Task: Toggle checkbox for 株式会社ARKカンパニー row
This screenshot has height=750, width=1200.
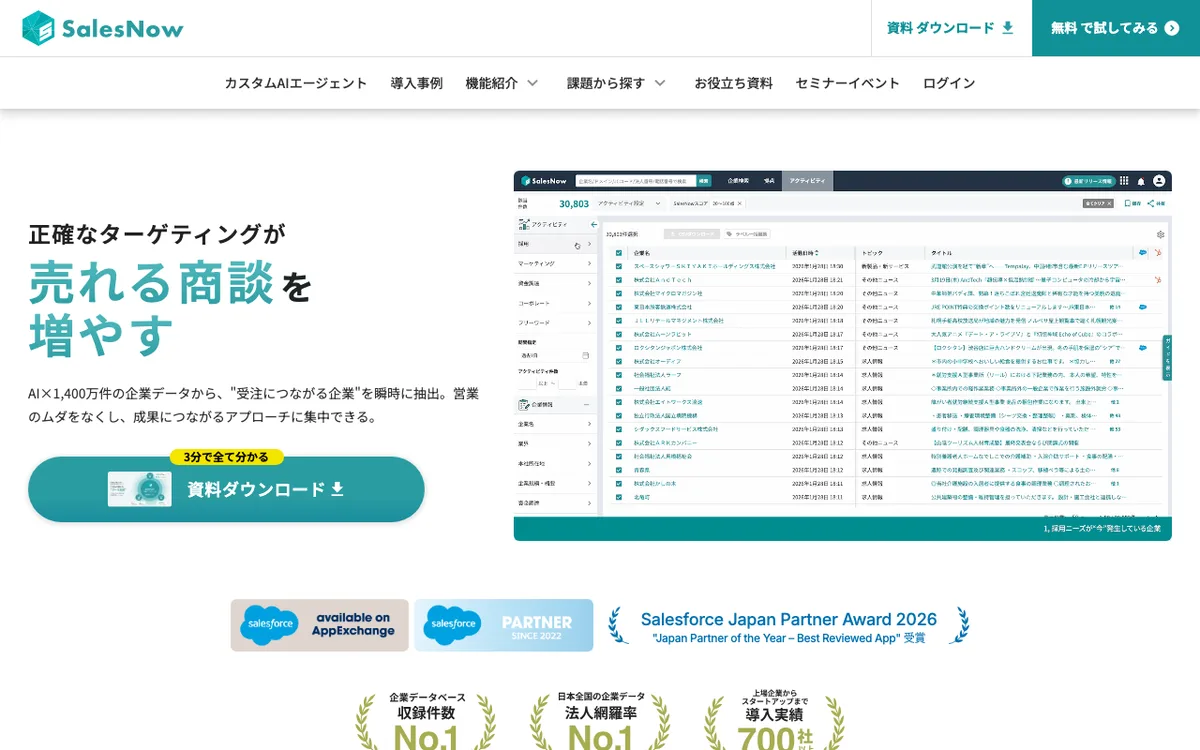Action: [619, 442]
